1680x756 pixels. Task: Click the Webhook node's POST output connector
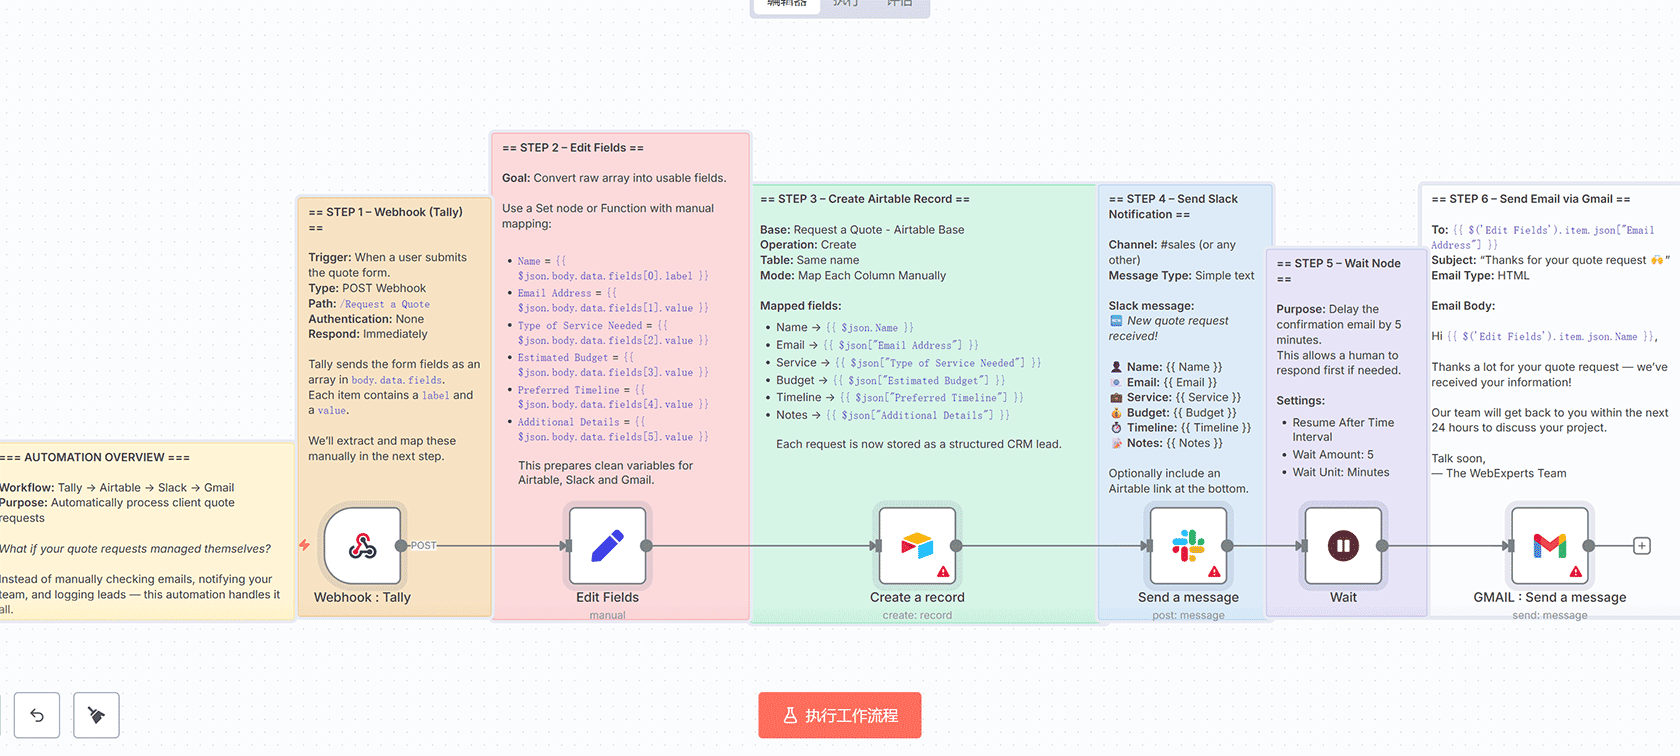[x=401, y=546]
